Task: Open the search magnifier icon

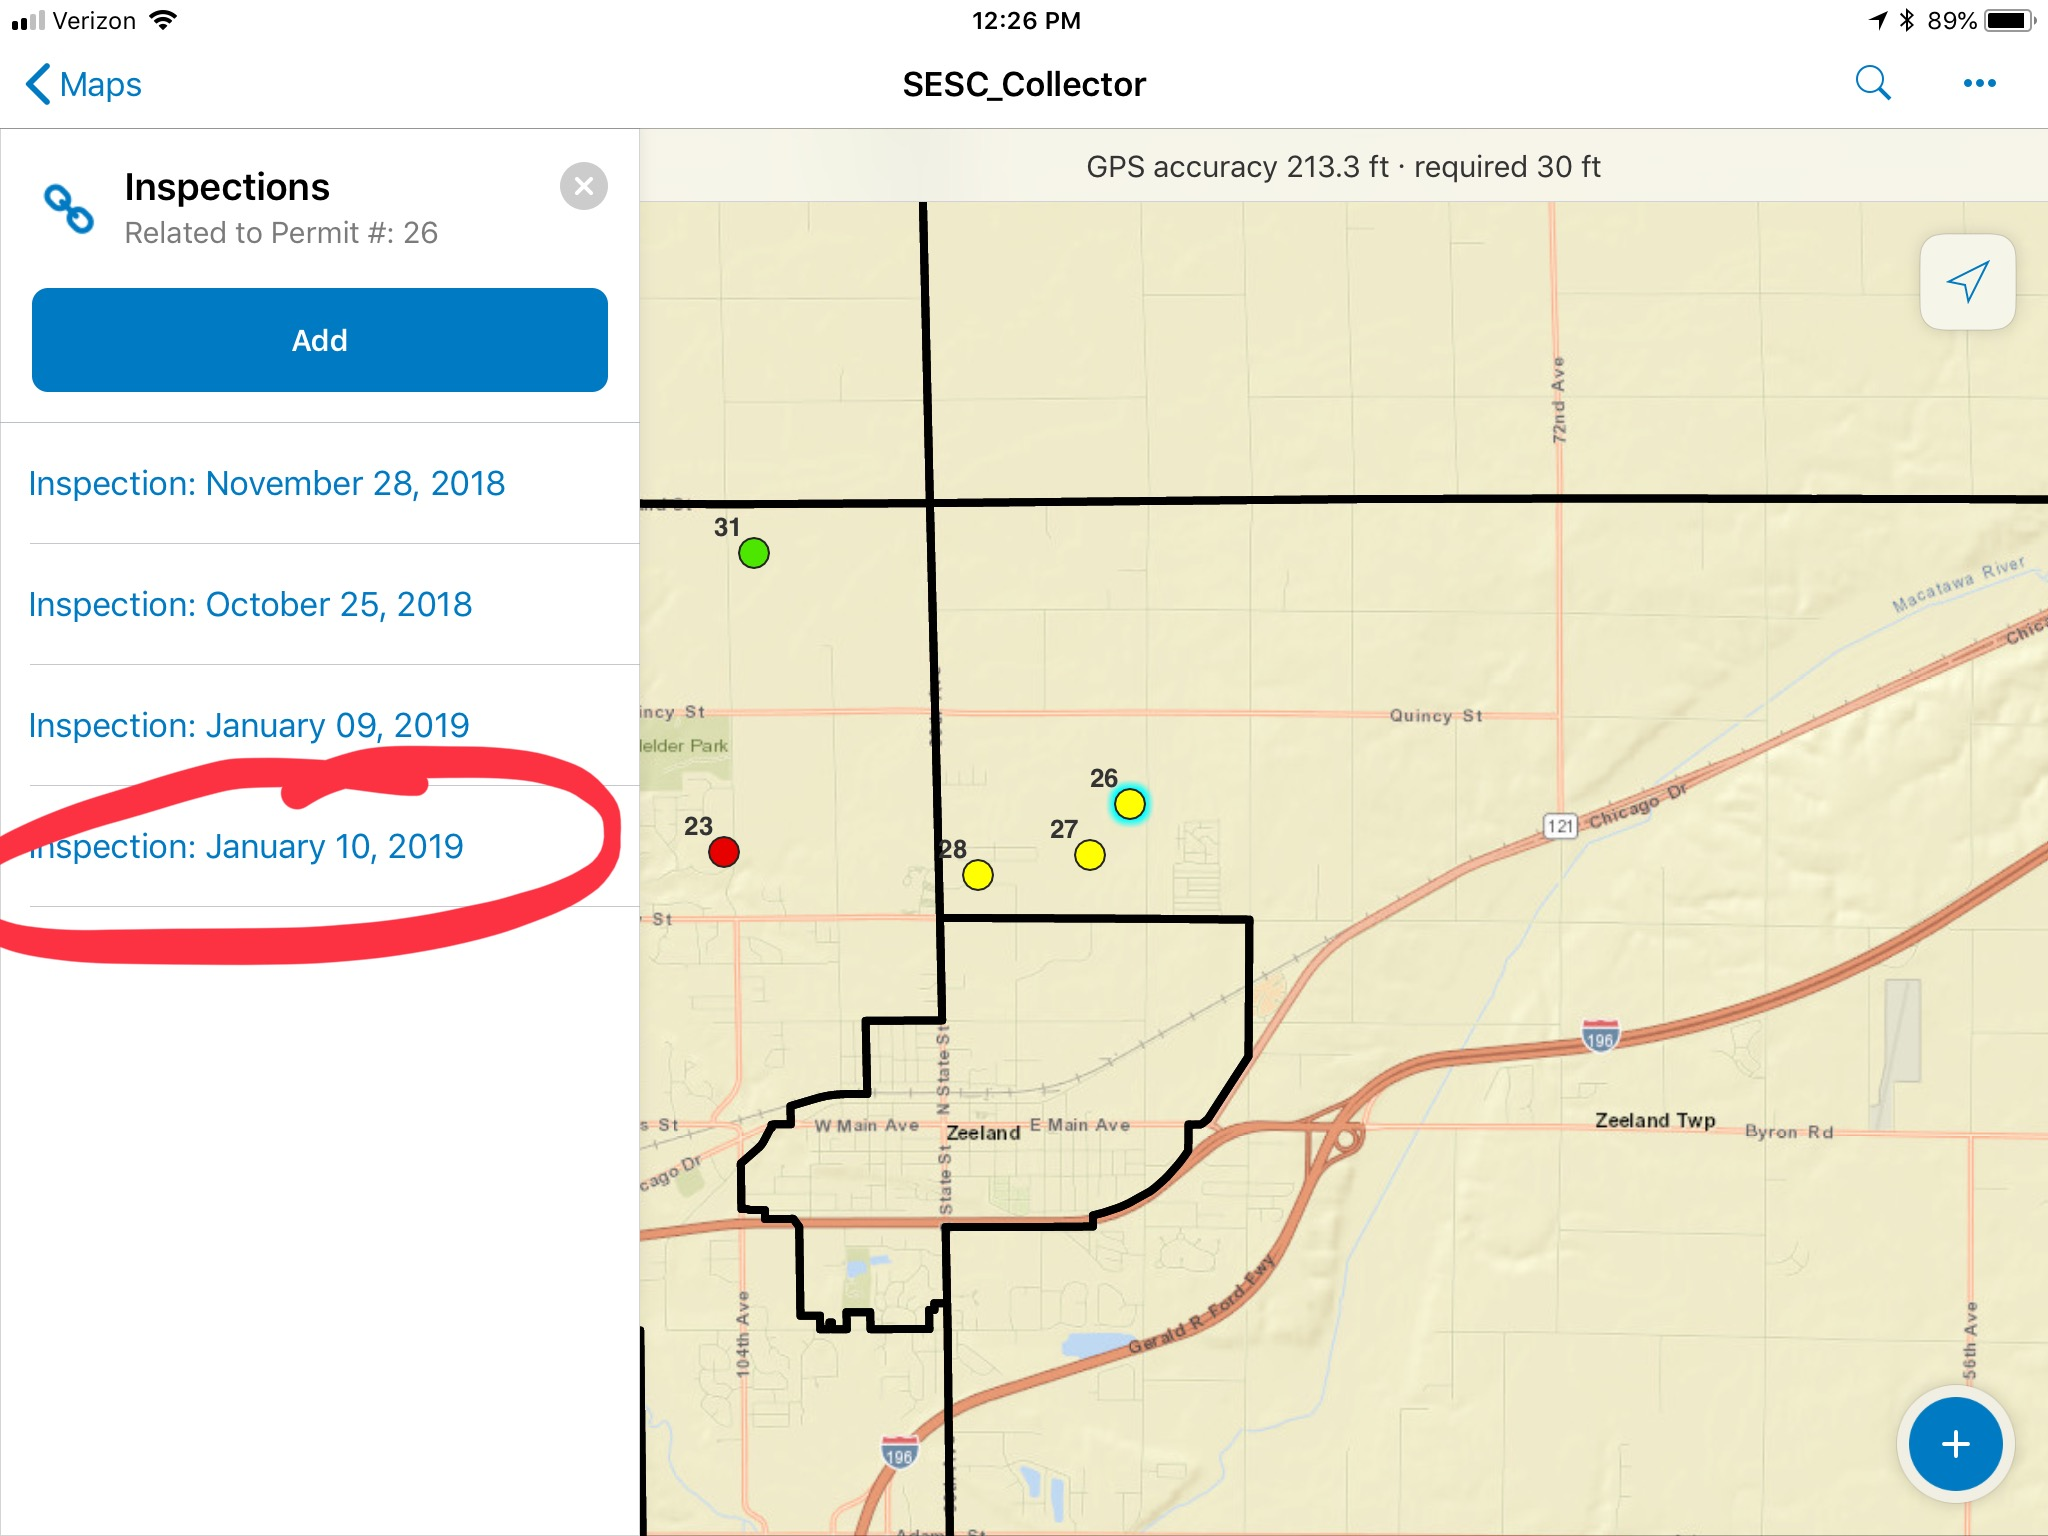Action: point(1873,83)
